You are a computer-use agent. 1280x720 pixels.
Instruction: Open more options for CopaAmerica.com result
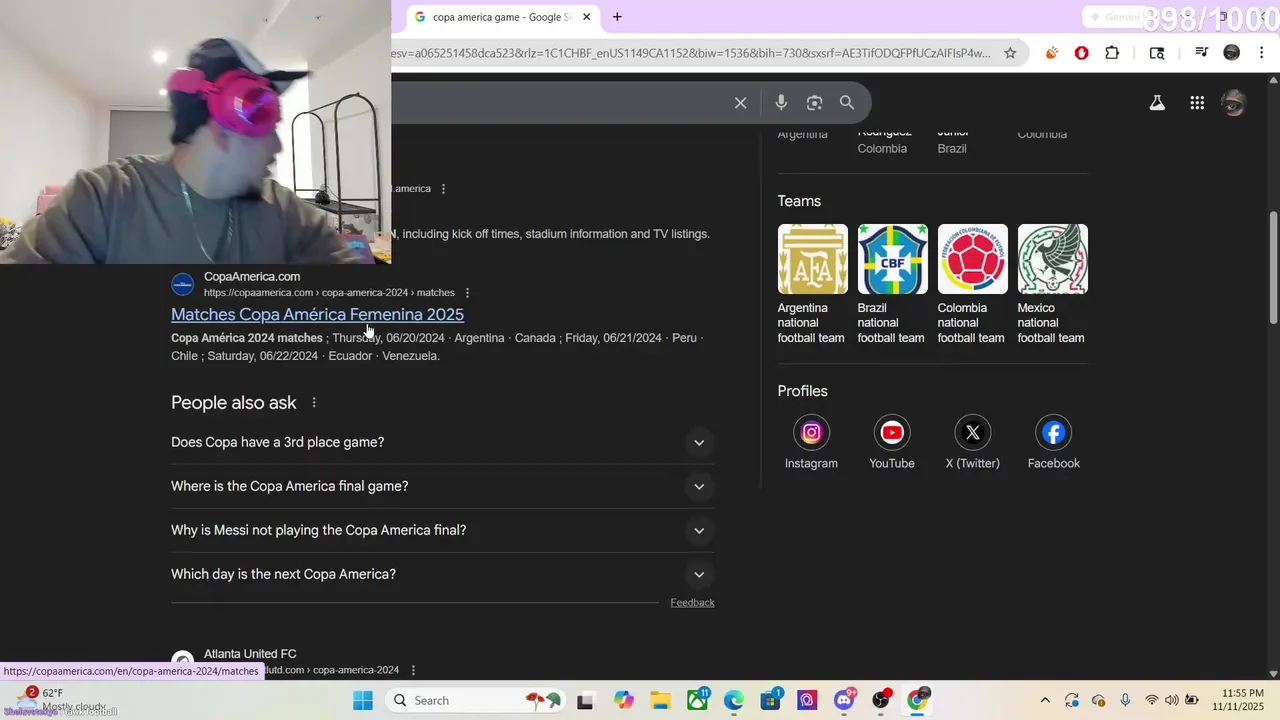pos(467,293)
